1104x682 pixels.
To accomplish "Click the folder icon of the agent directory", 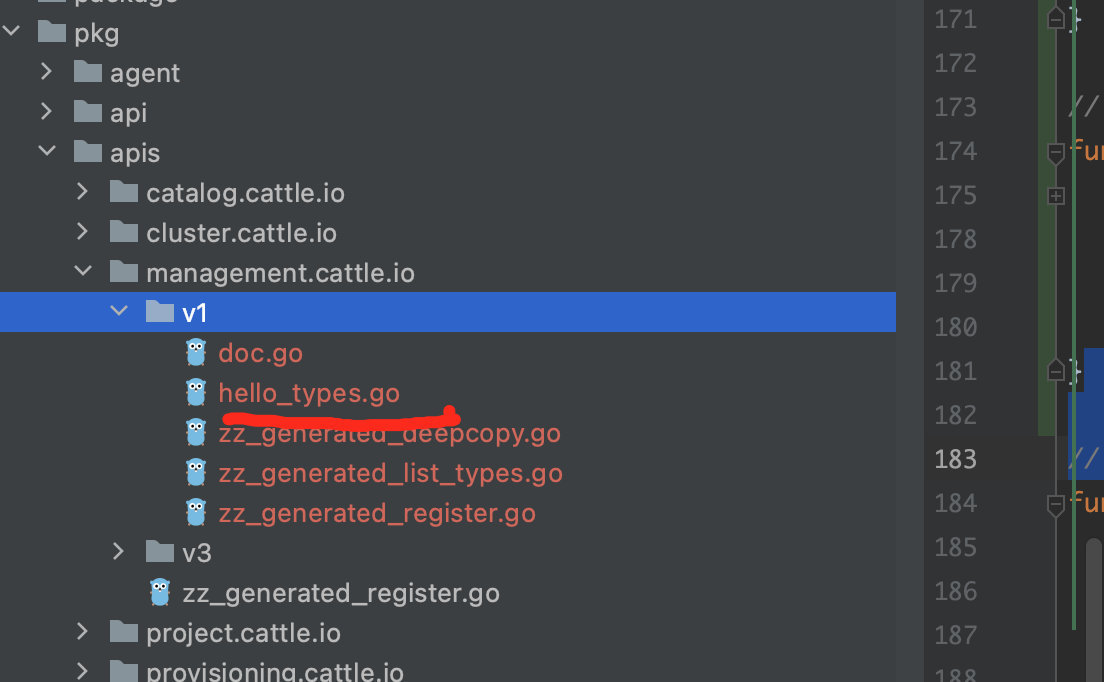I will [88, 73].
